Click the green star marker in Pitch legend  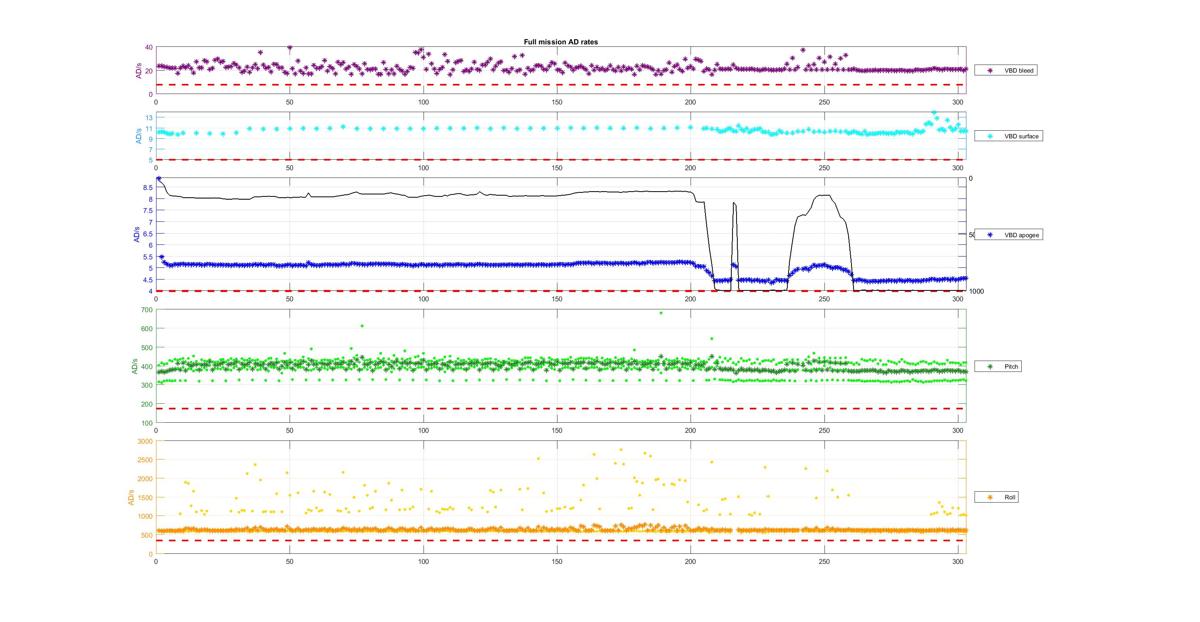tap(990, 367)
